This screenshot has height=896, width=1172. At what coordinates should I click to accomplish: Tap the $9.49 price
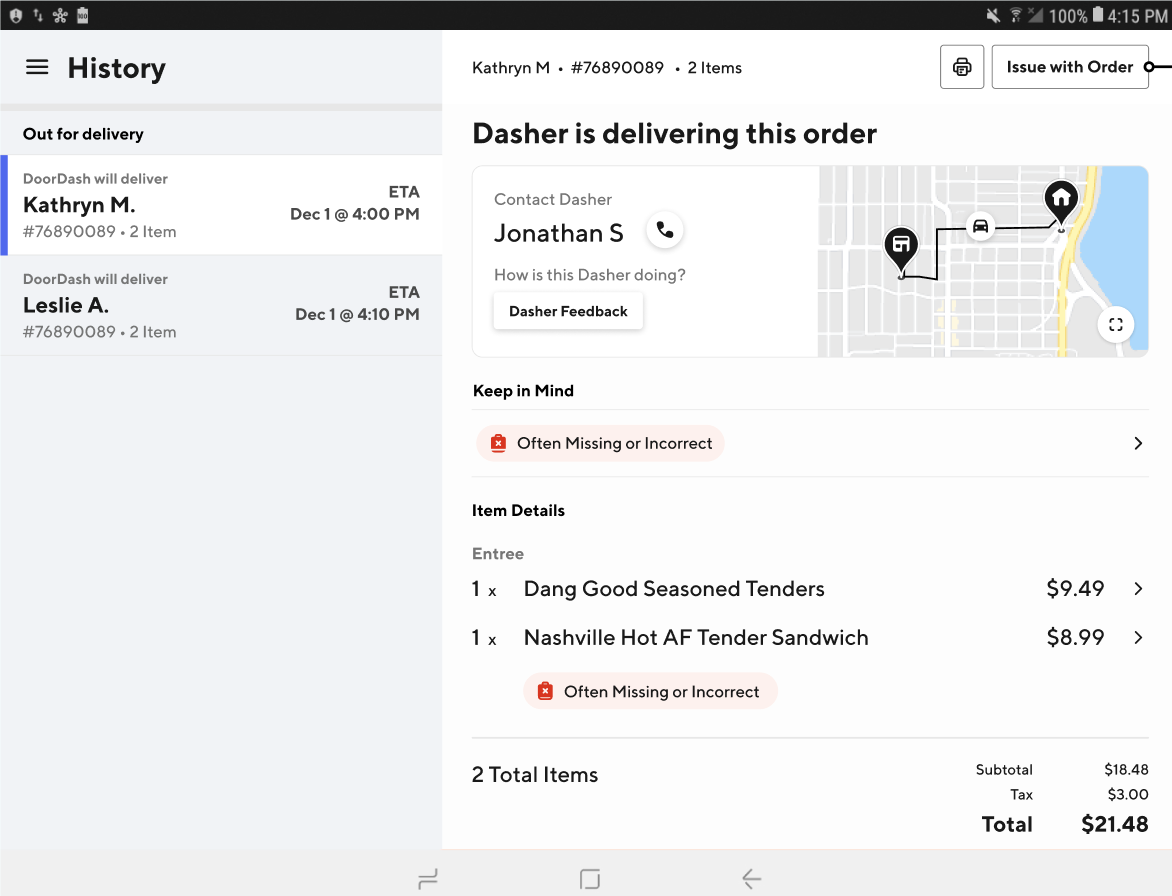point(1075,589)
